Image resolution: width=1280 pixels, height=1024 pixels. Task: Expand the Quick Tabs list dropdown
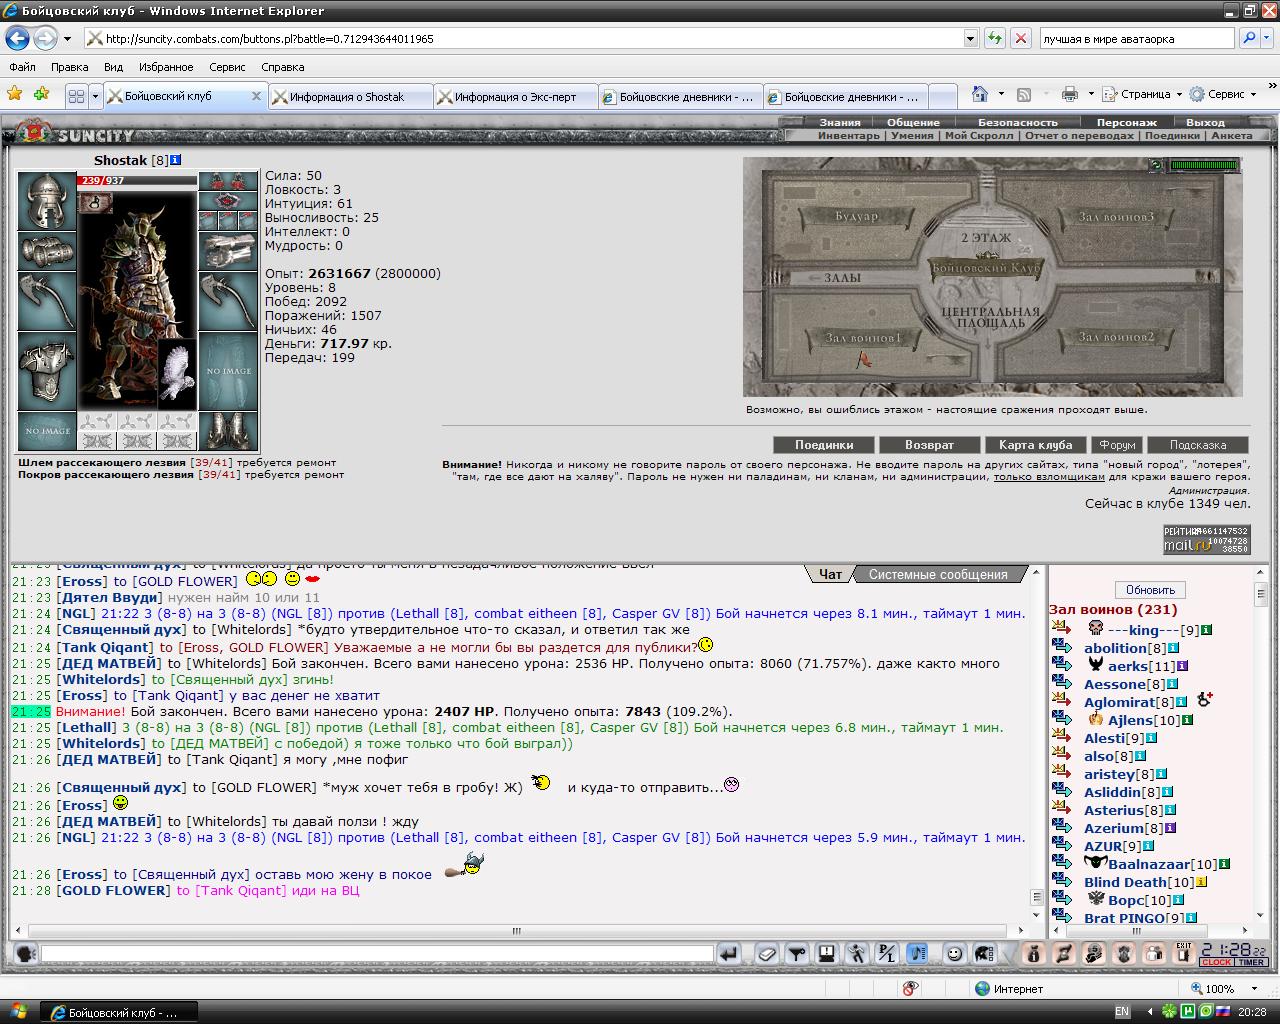tap(95, 96)
